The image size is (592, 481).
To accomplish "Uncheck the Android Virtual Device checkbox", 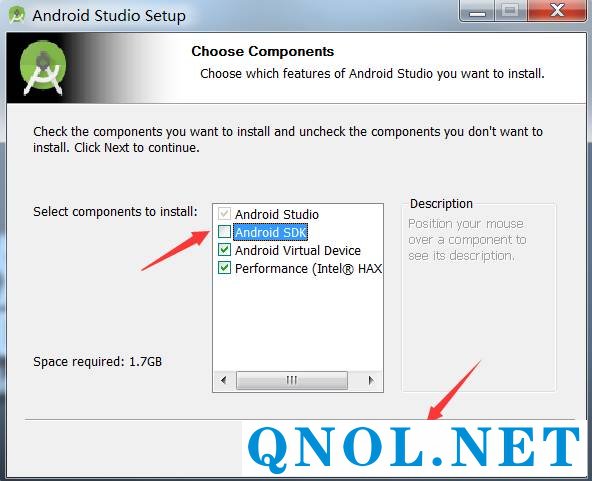I will coord(224,250).
